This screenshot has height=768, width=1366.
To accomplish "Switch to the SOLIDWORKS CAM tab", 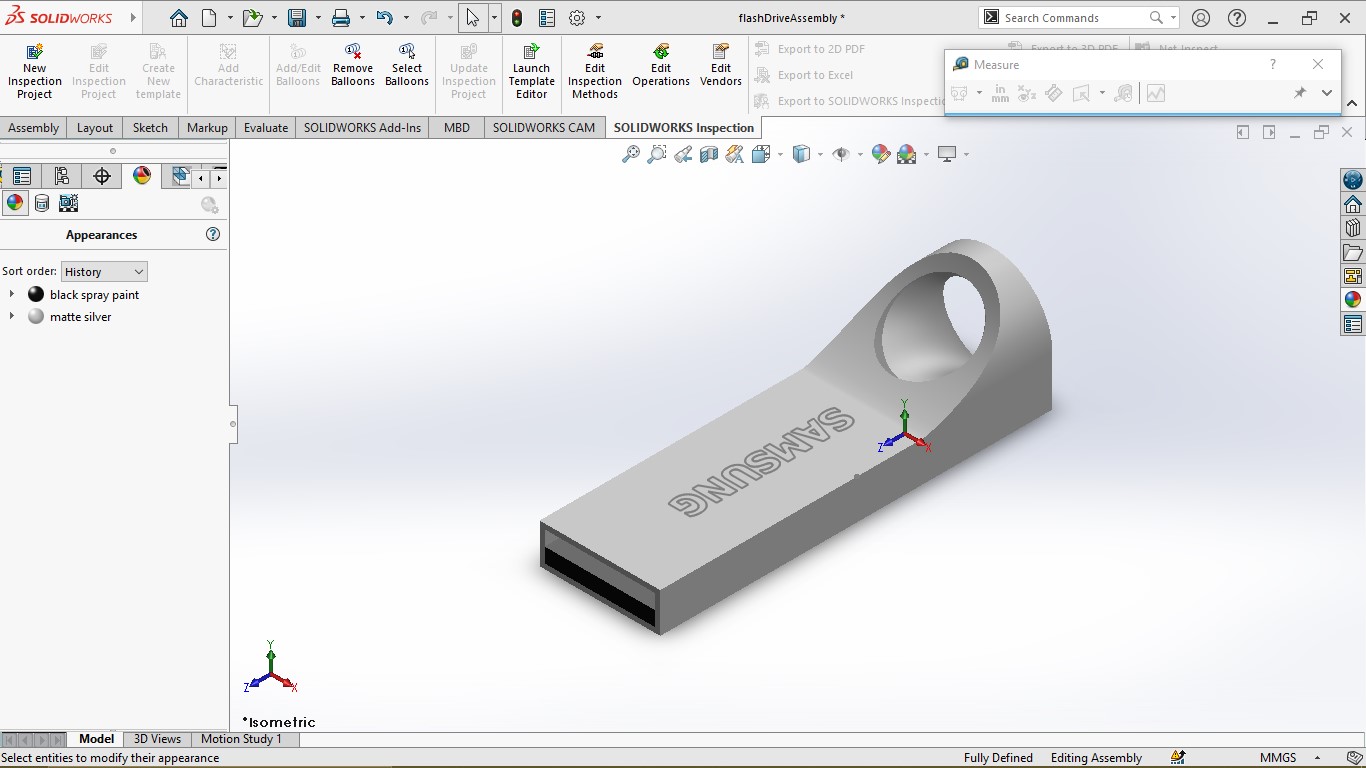I will point(544,128).
